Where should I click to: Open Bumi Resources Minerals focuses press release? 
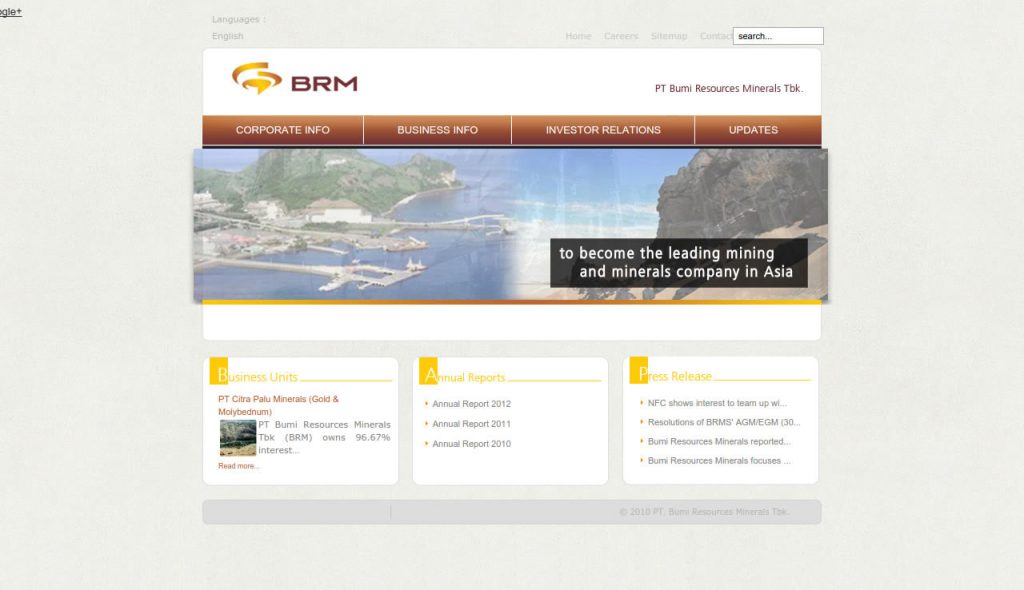point(719,461)
